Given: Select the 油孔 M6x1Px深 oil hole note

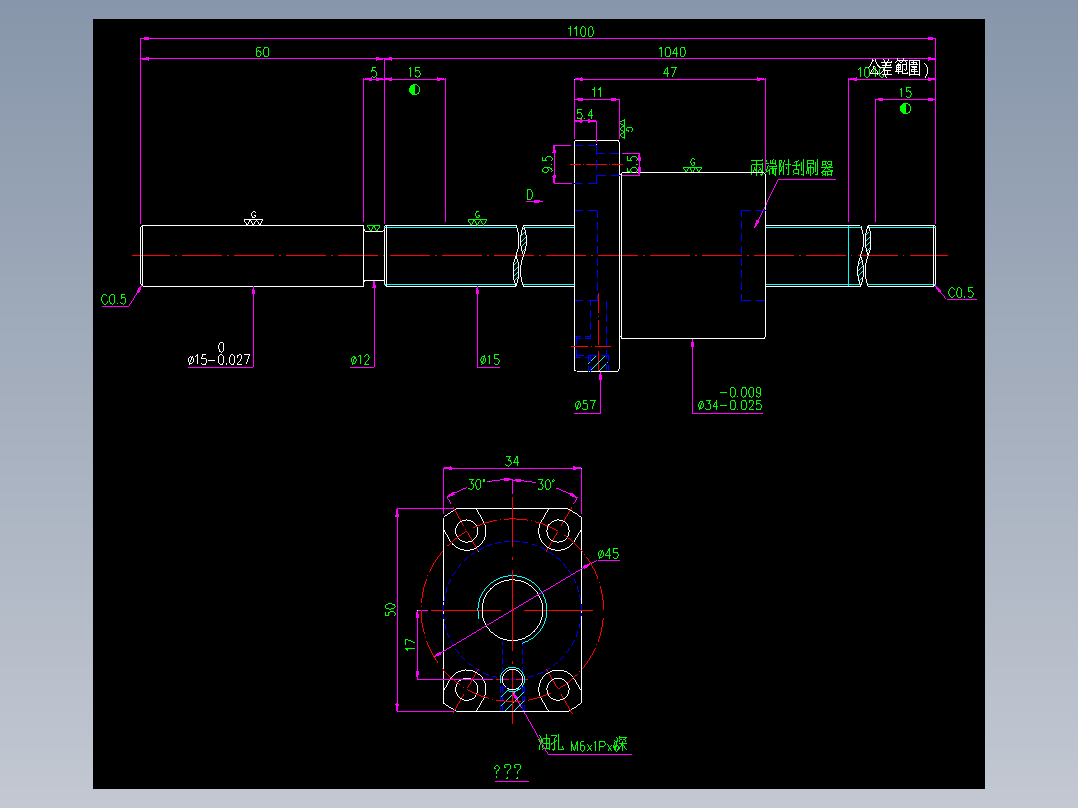Looking at the screenshot, I should [585, 745].
